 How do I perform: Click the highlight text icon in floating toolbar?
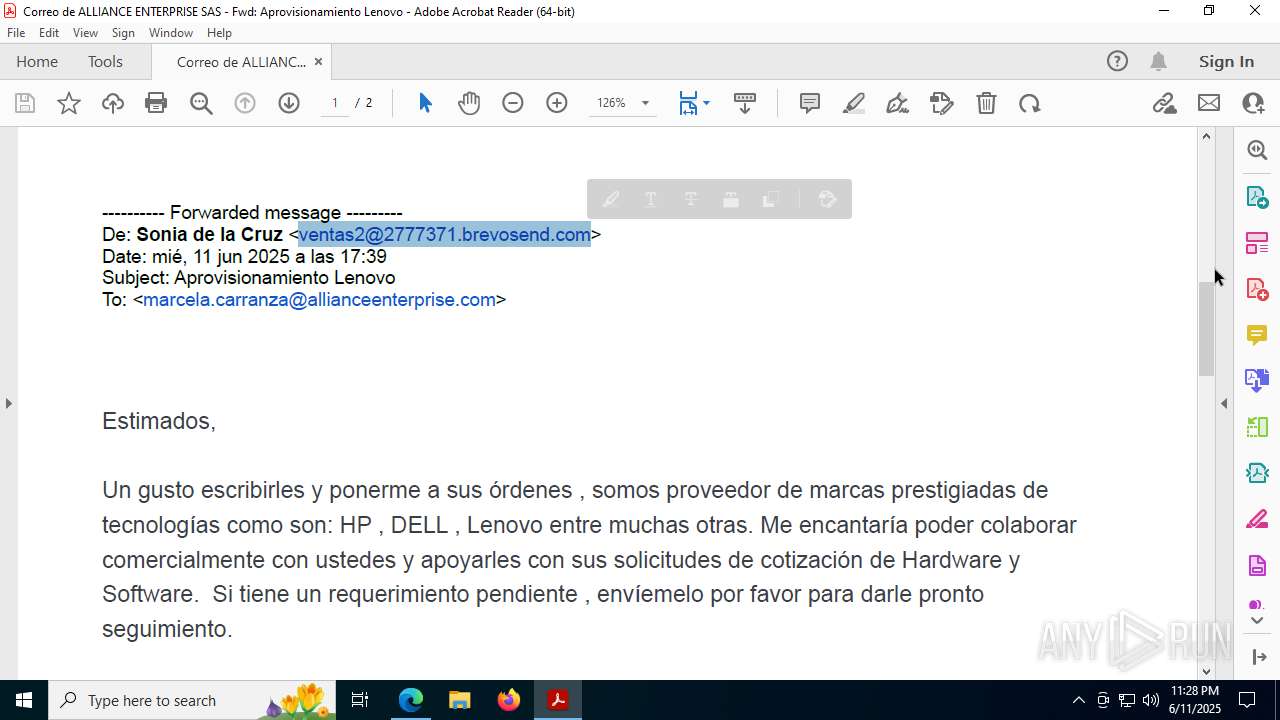point(611,199)
